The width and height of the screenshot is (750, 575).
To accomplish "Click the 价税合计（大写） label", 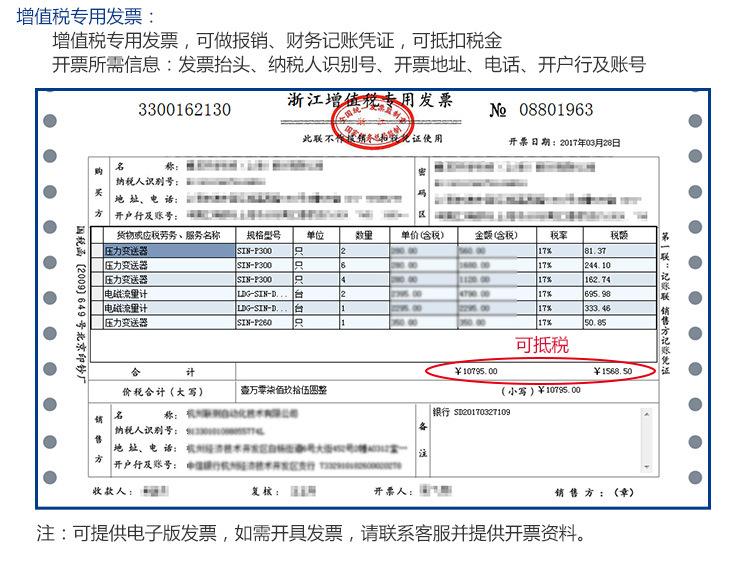I will [163, 392].
